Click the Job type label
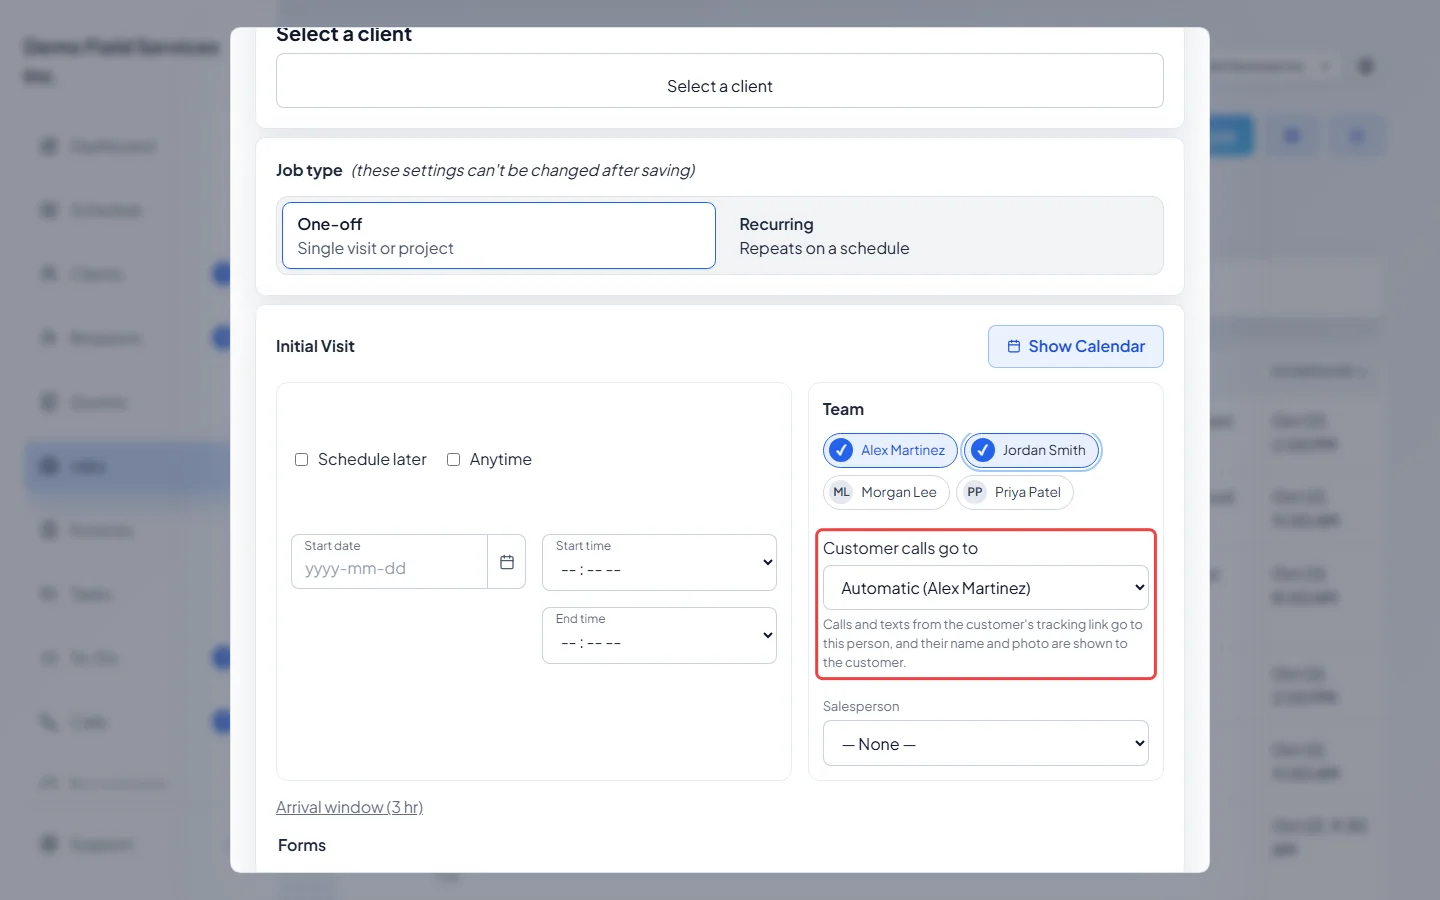The height and width of the screenshot is (900, 1440). click(309, 170)
